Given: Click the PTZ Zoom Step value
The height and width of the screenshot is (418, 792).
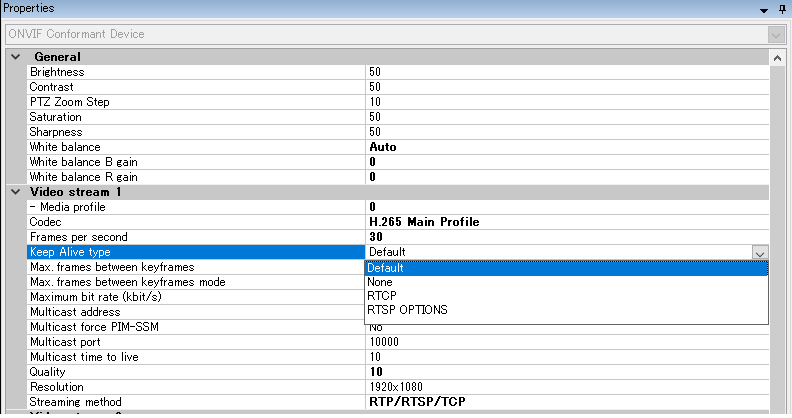Looking at the screenshot, I should [566, 102].
